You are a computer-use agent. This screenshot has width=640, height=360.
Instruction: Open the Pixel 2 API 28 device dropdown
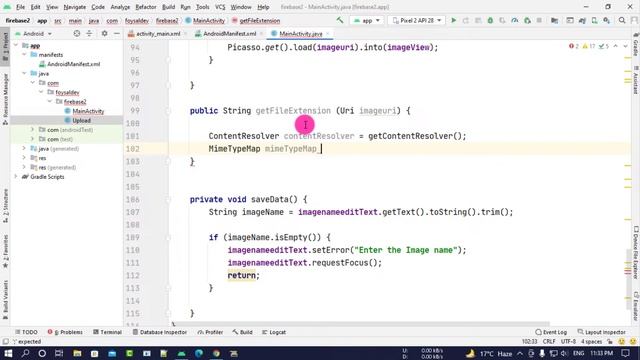(416, 20)
